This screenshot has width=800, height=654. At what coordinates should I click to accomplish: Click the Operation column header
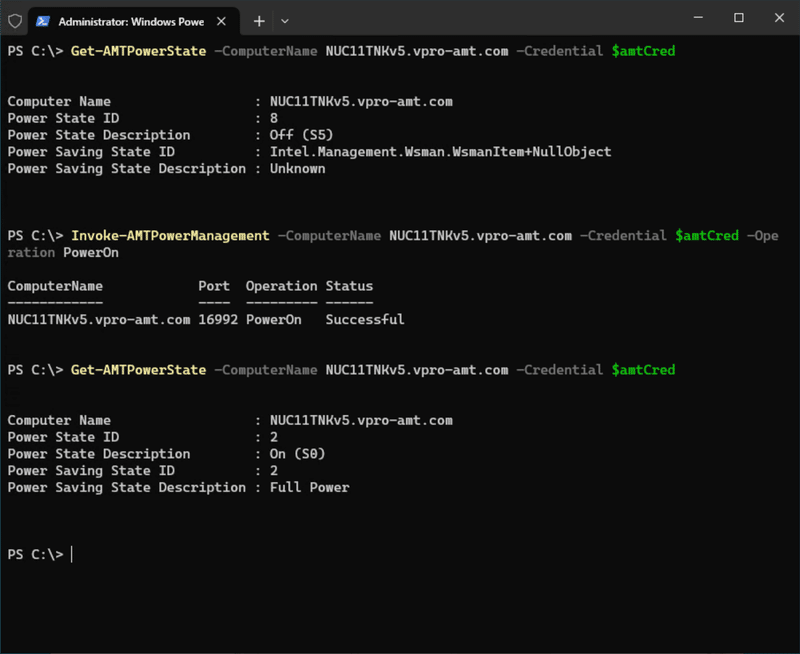tap(281, 286)
